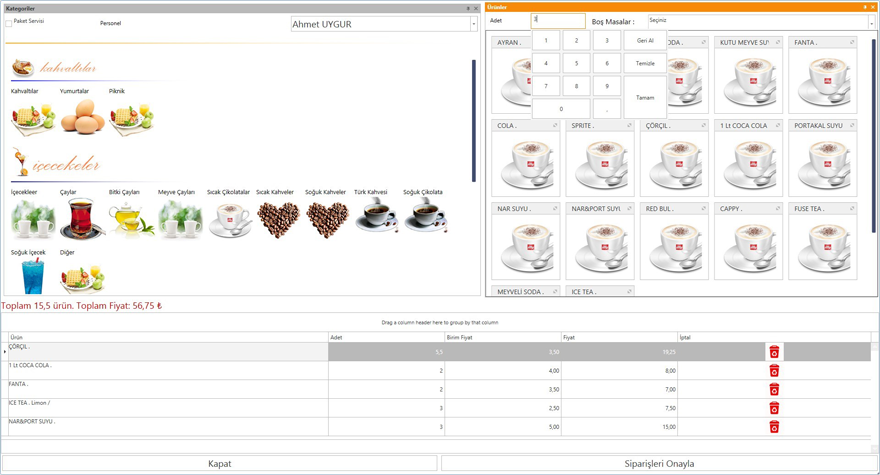This screenshot has height=475, width=880.
Task: Select the Soğuk Kahveler category
Action: [x=327, y=220]
